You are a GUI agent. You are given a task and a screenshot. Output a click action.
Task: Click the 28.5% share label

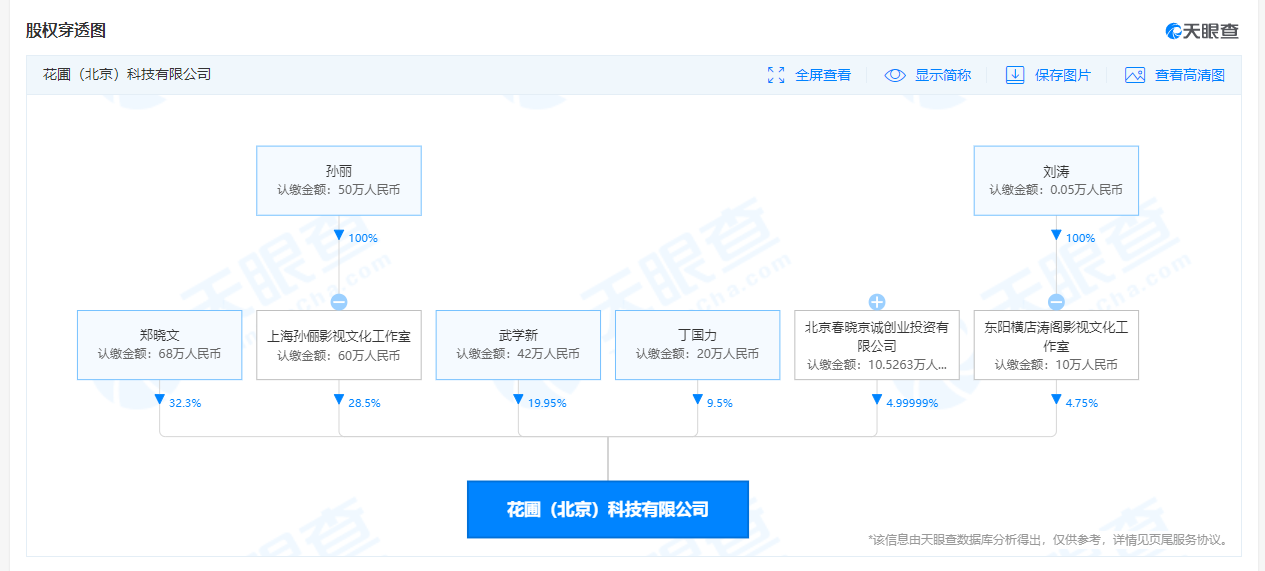[x=364, y=403]
